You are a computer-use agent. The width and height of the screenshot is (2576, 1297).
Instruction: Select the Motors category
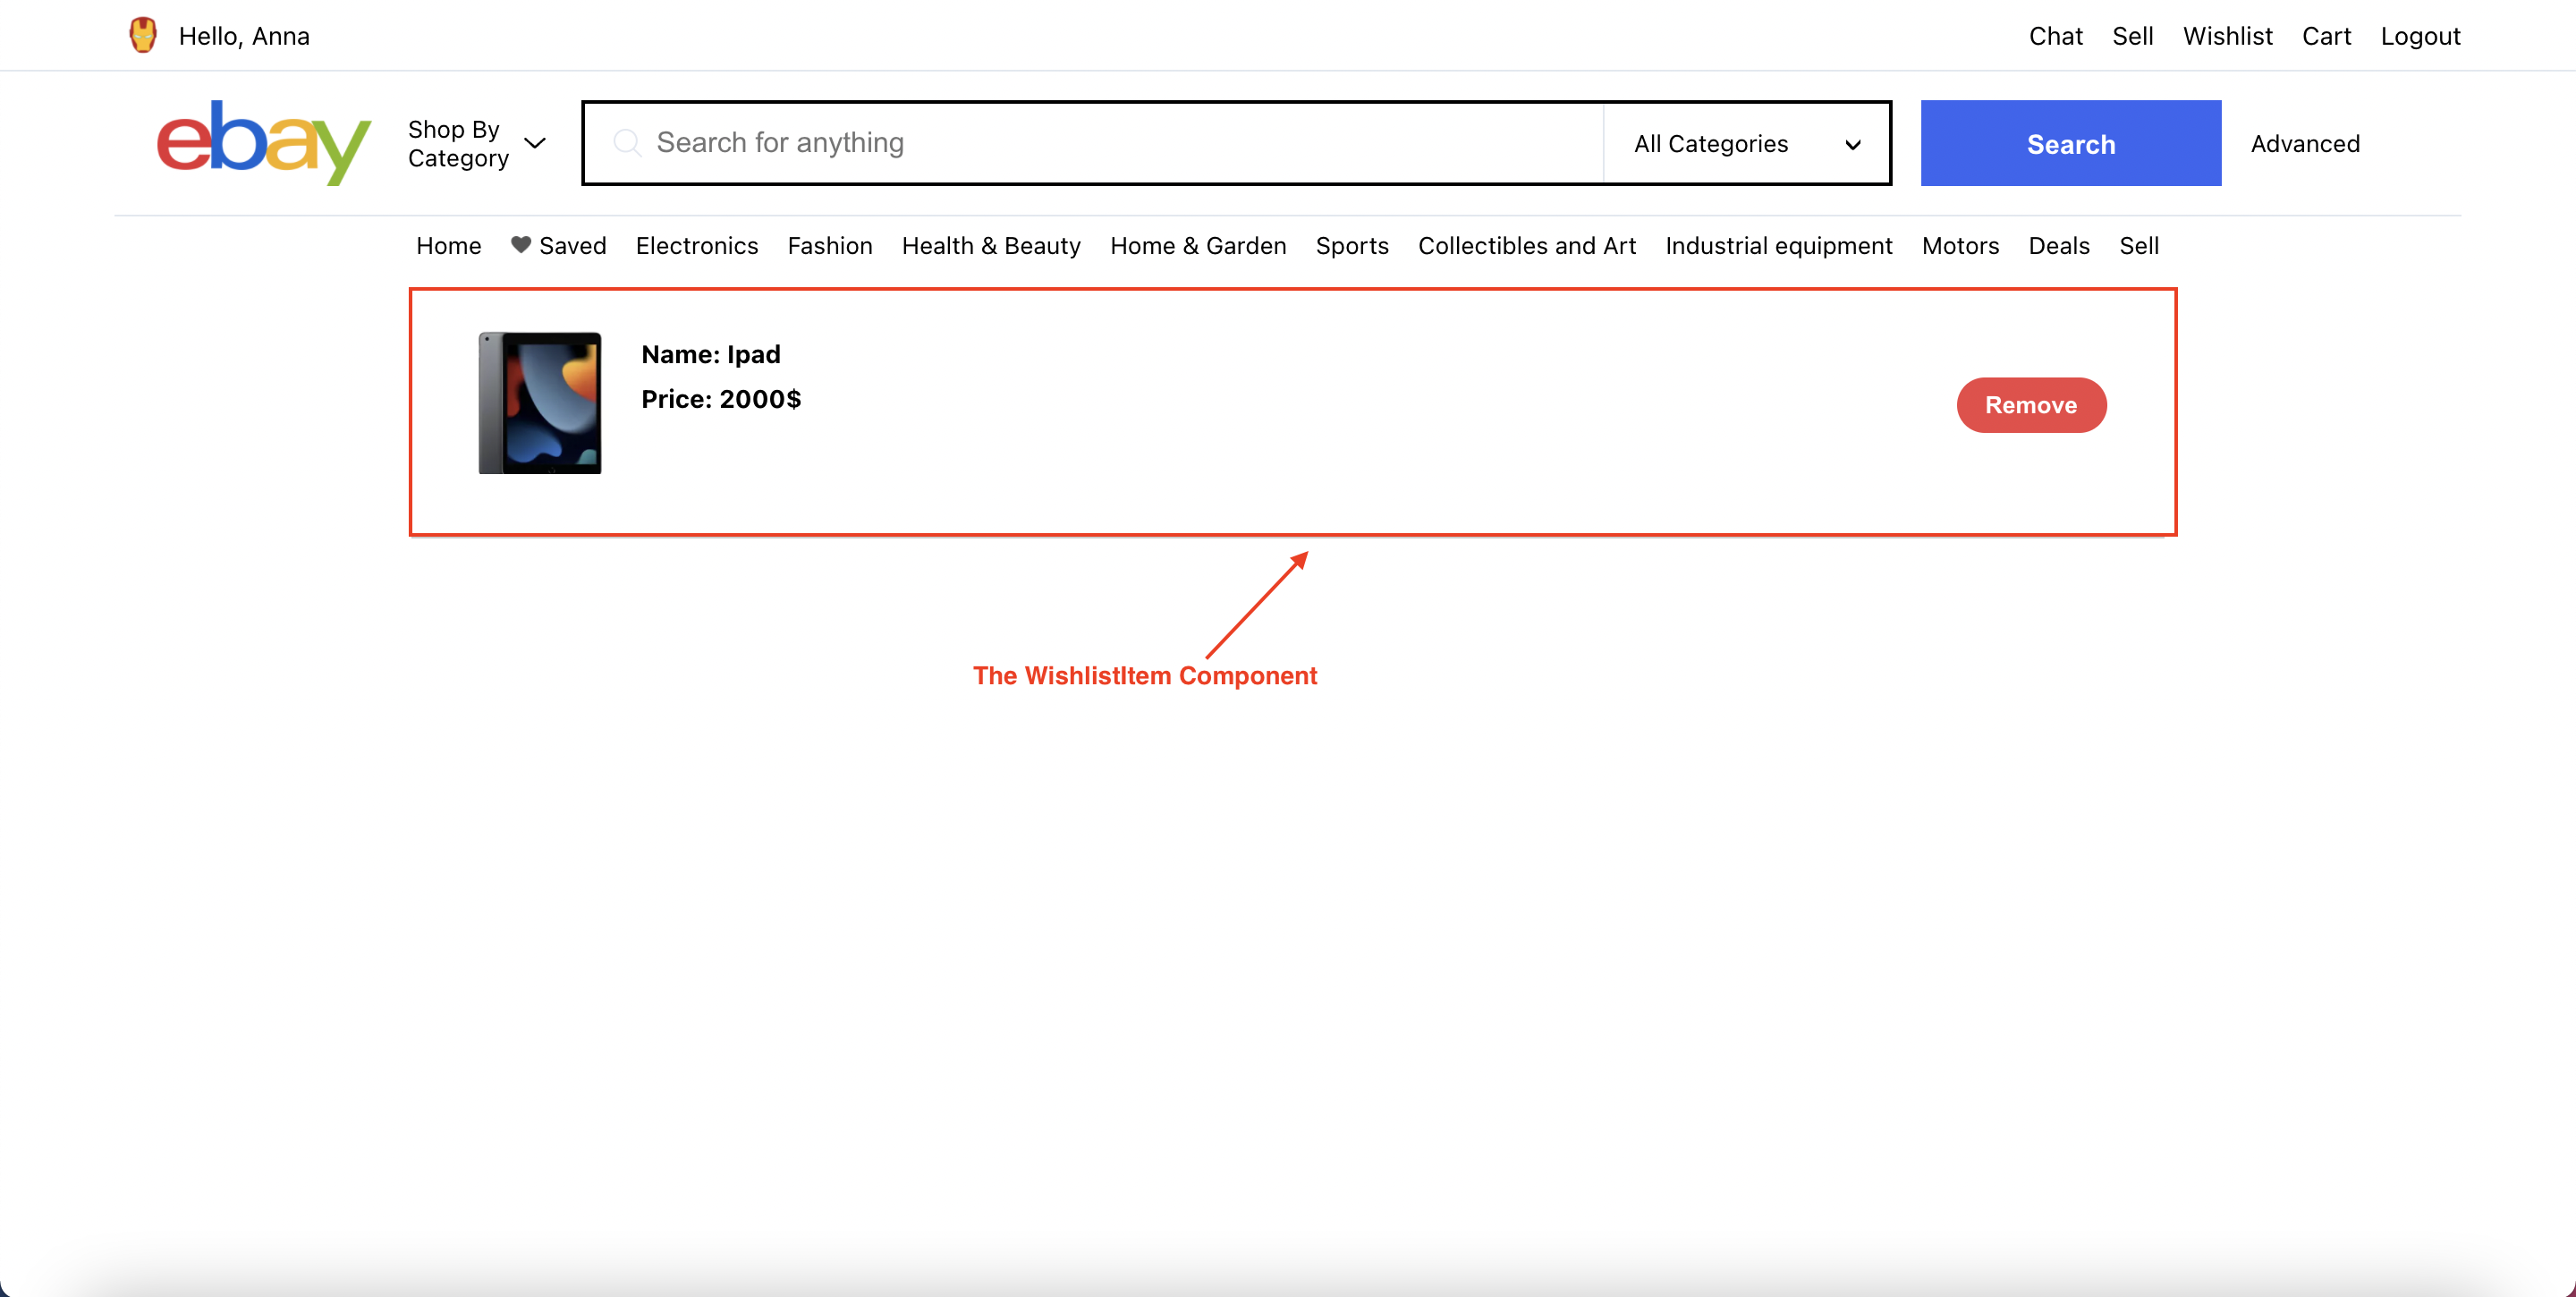1960,246
